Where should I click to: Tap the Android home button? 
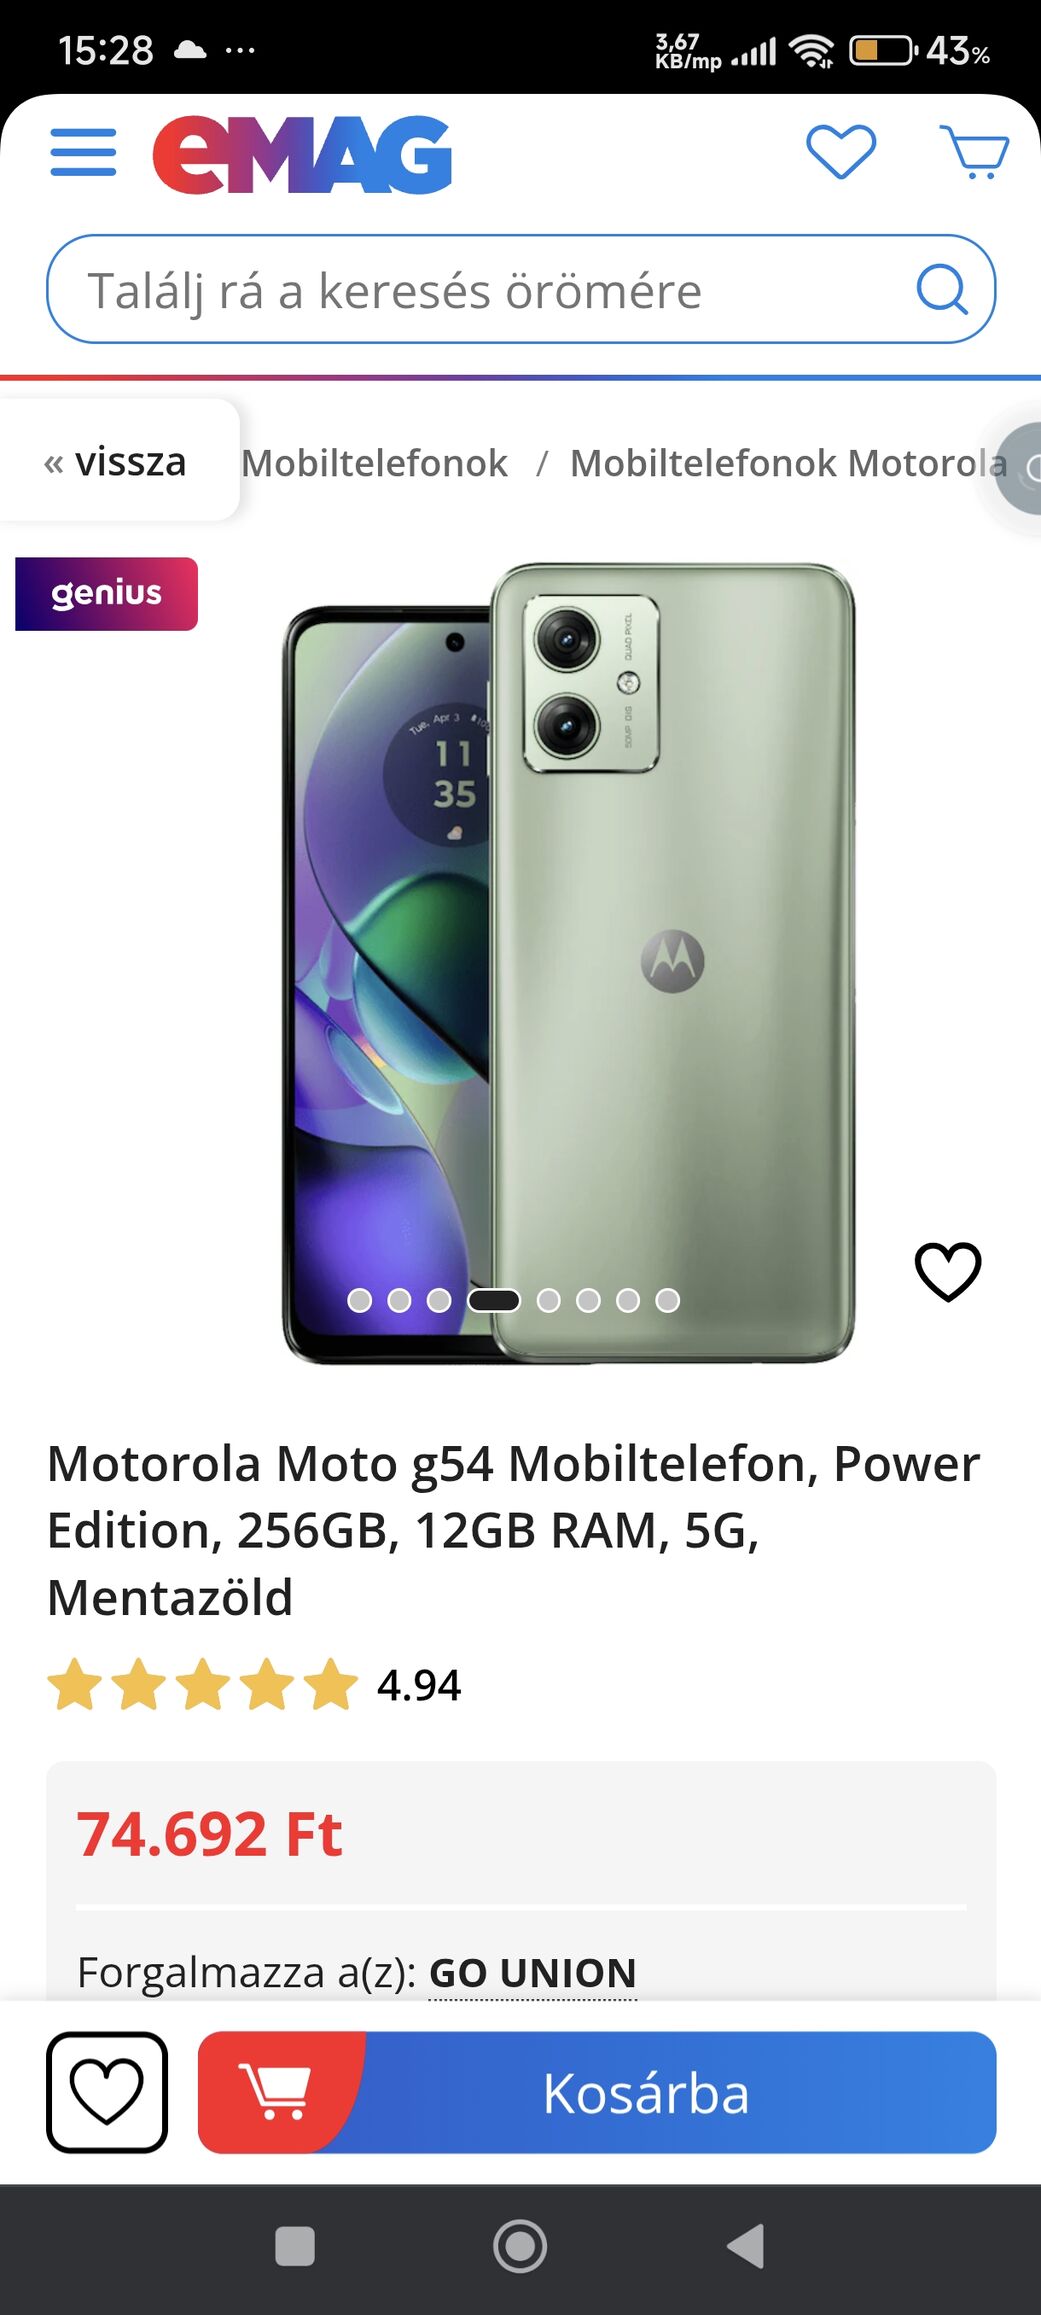pyautogui.click(x=520, y=2246)
